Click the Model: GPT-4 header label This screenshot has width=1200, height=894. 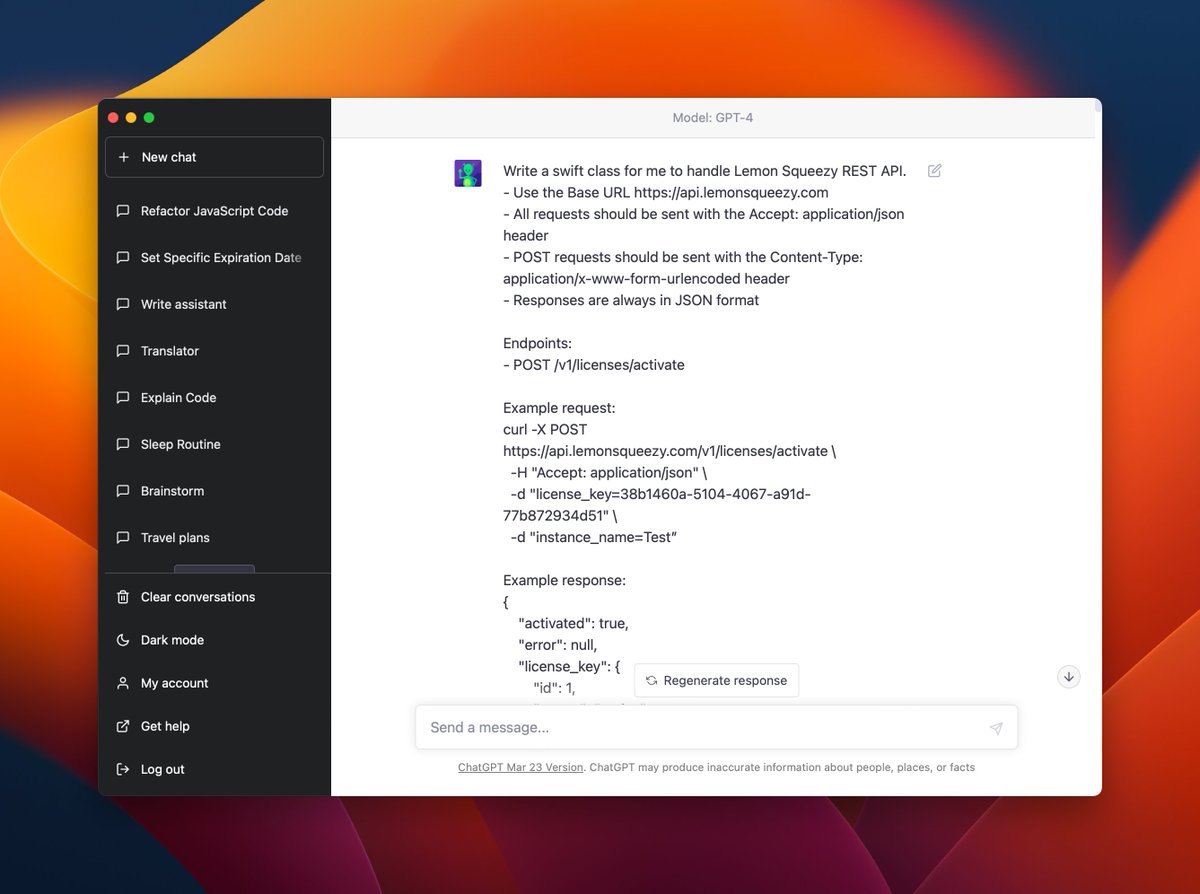(713, 118)
